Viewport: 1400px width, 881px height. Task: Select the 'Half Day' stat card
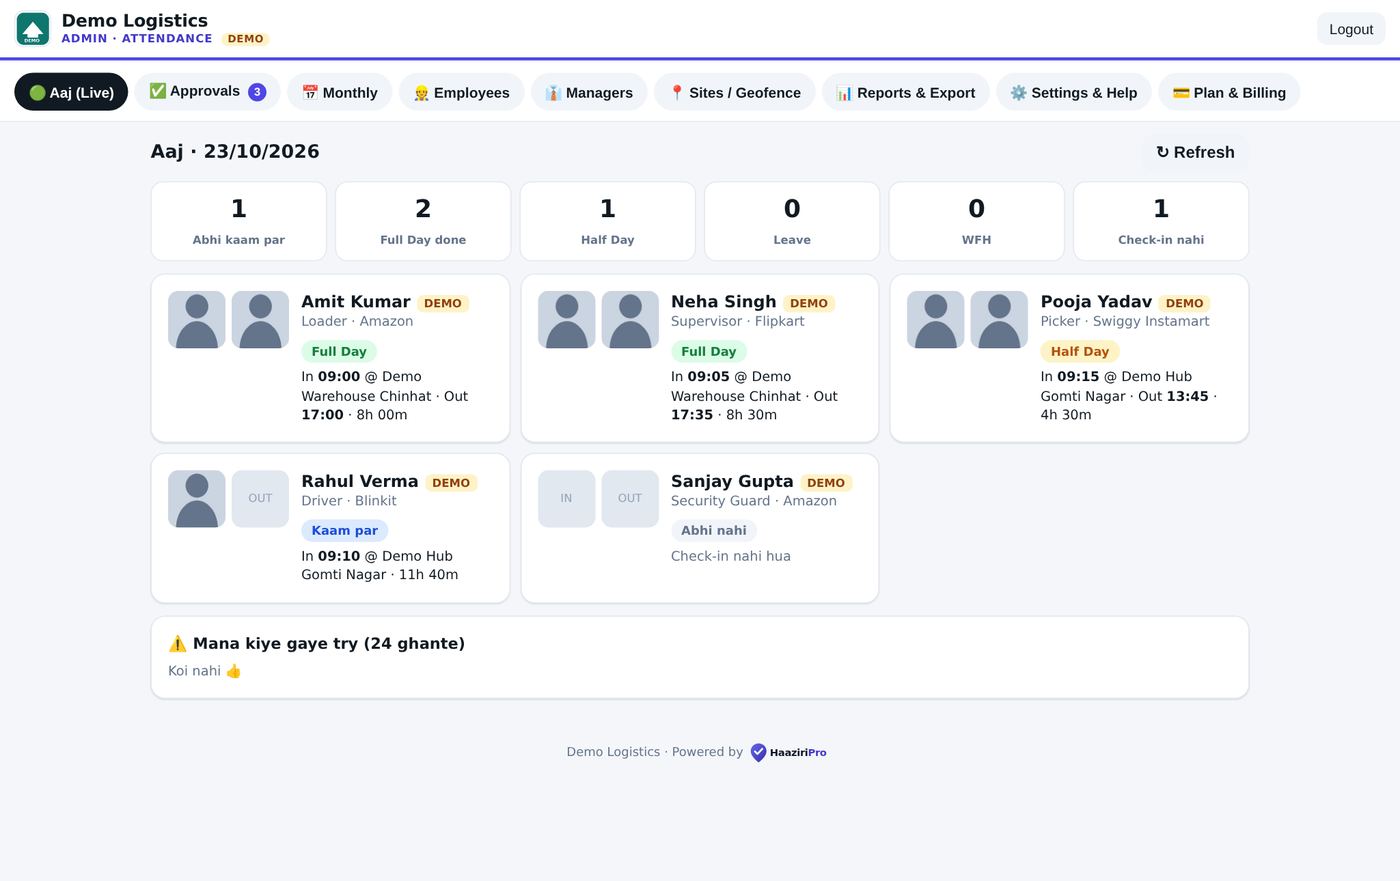click(608, 221)
